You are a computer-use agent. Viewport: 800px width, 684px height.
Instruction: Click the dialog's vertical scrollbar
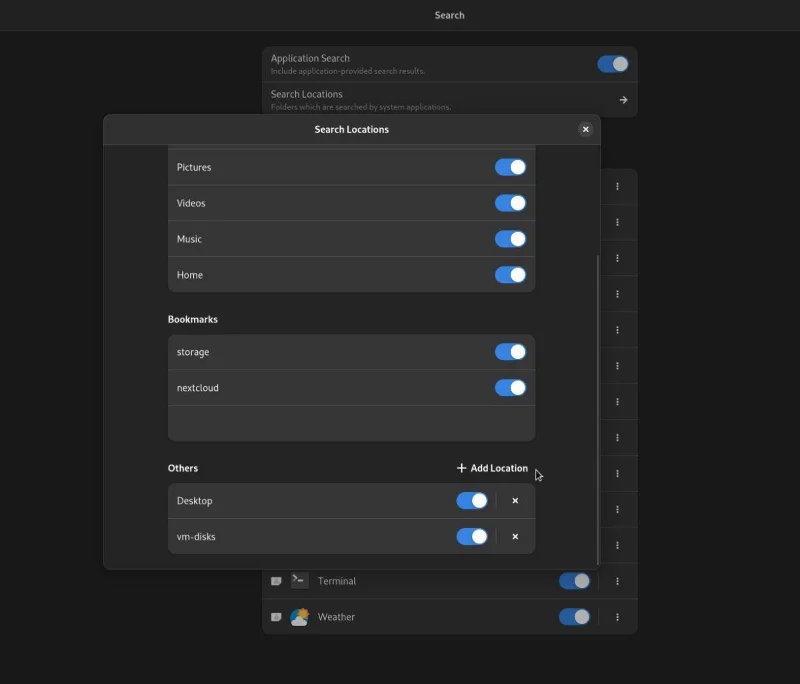point(597,410)
